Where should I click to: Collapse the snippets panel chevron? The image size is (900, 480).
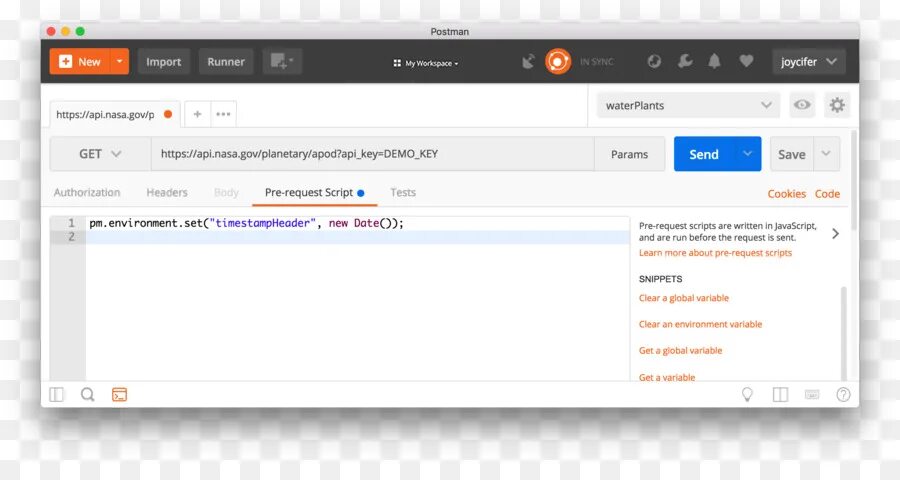(836, 233)
